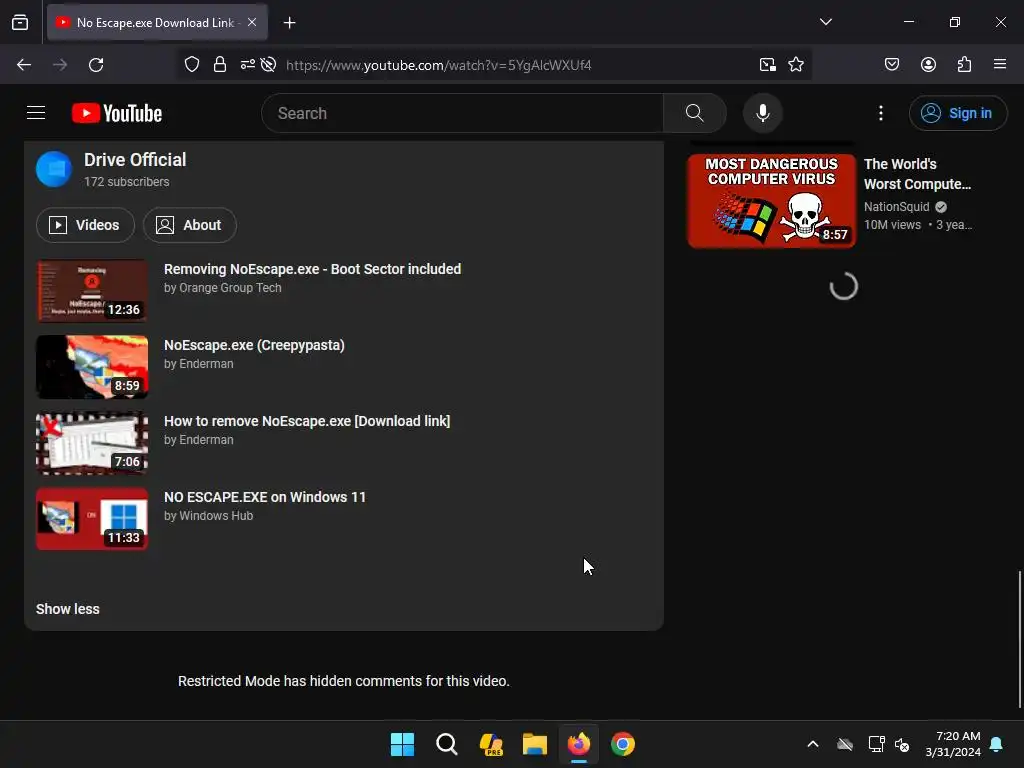
Task: Select the No Escape.exe Download Link tab
Action: (x=157, y=23)
